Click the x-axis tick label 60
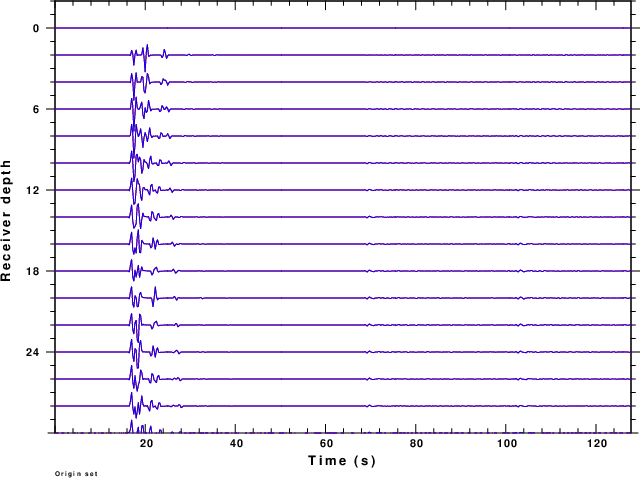This screenshot has width=640, height=478. (327, 444)
